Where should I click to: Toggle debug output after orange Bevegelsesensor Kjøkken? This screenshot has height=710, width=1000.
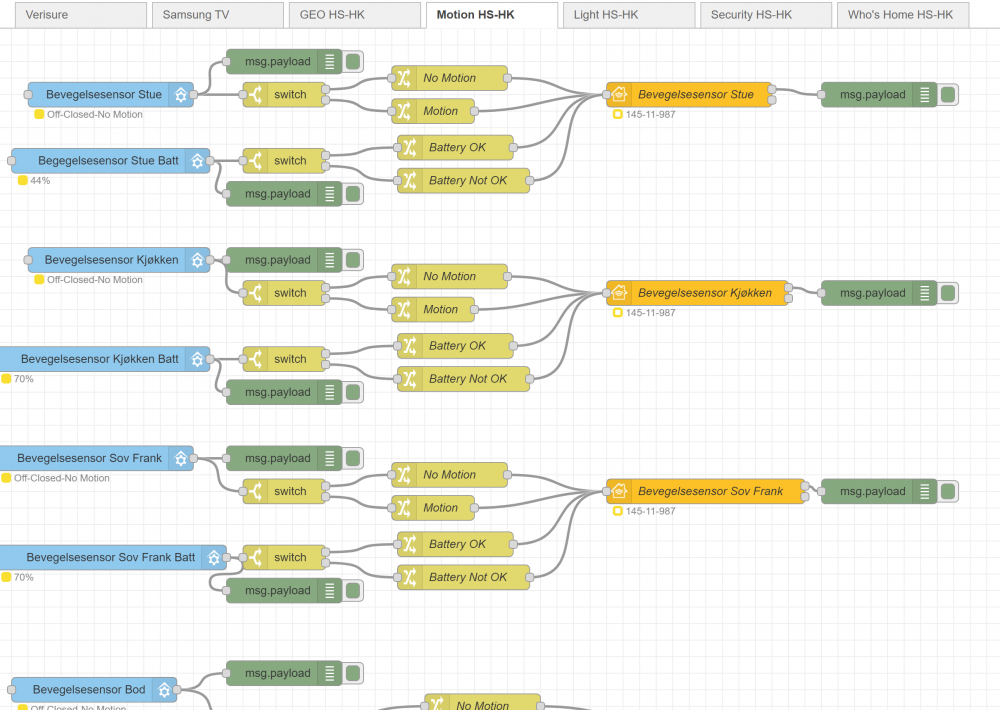pyautogui.click(x=948, y=293)
